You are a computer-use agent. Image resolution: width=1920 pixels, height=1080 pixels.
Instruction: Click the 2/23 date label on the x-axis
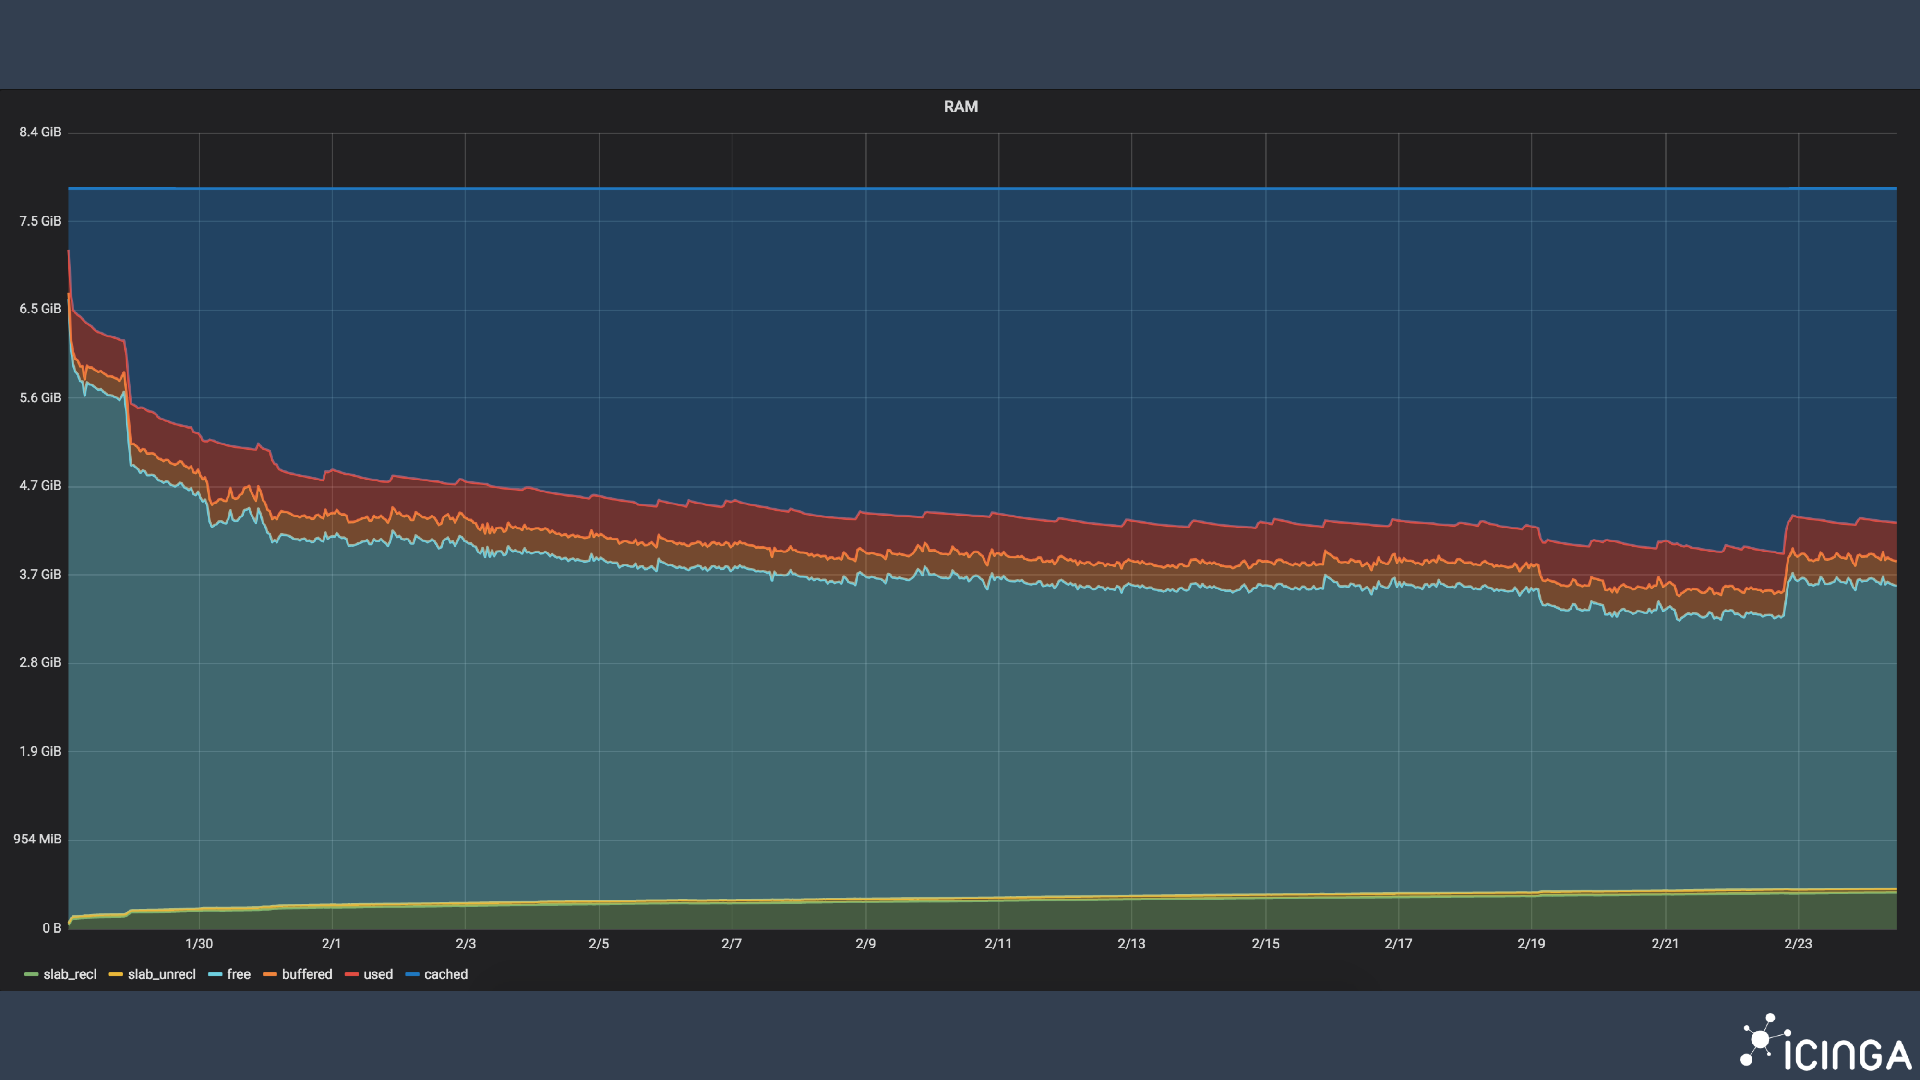(1799, 942)
